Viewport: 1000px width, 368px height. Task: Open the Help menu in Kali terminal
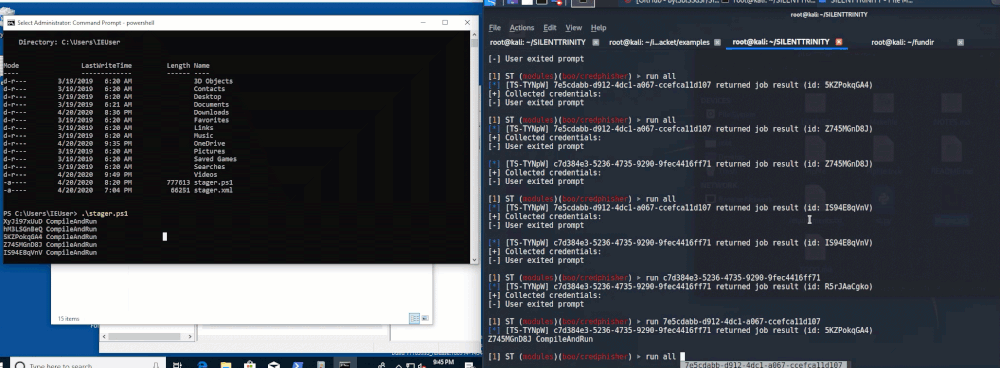[x=598, y=28]
